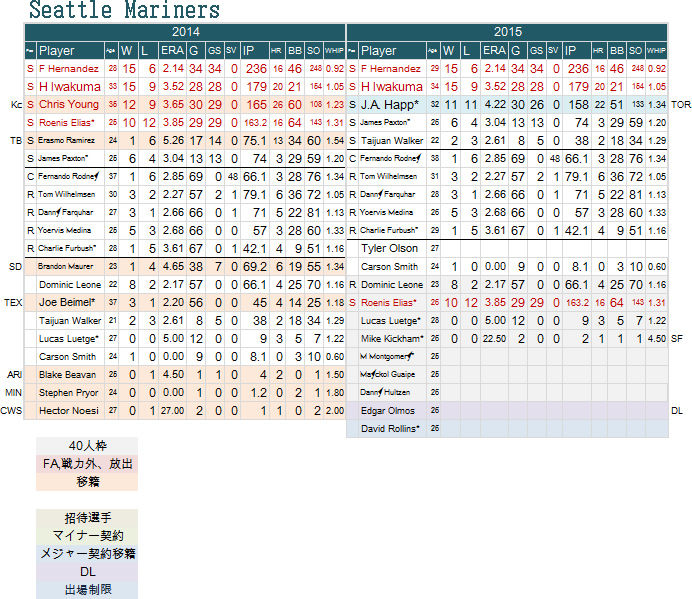
Task: Select Tyler Olson player name
Action: 389,249
